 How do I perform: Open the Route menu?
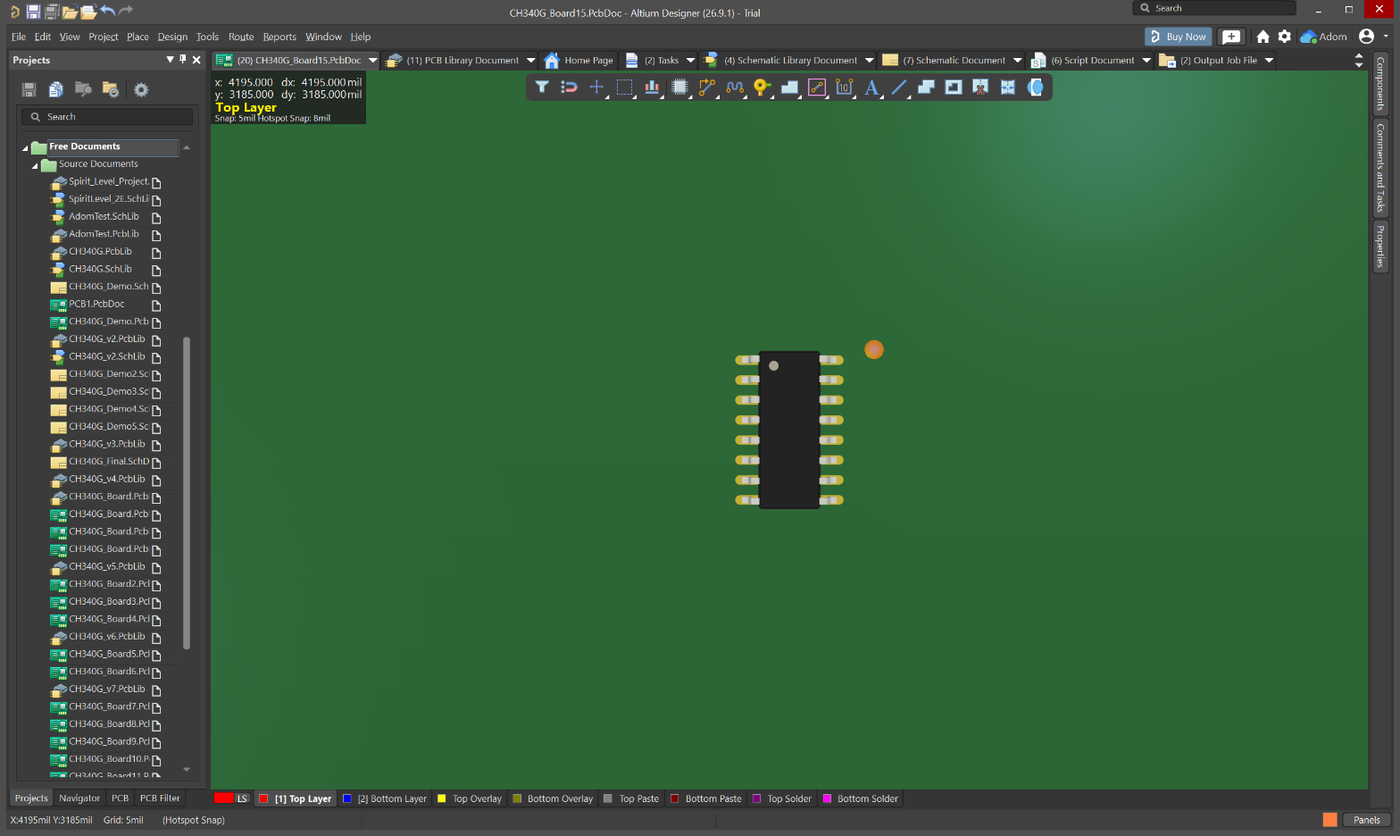241,37
